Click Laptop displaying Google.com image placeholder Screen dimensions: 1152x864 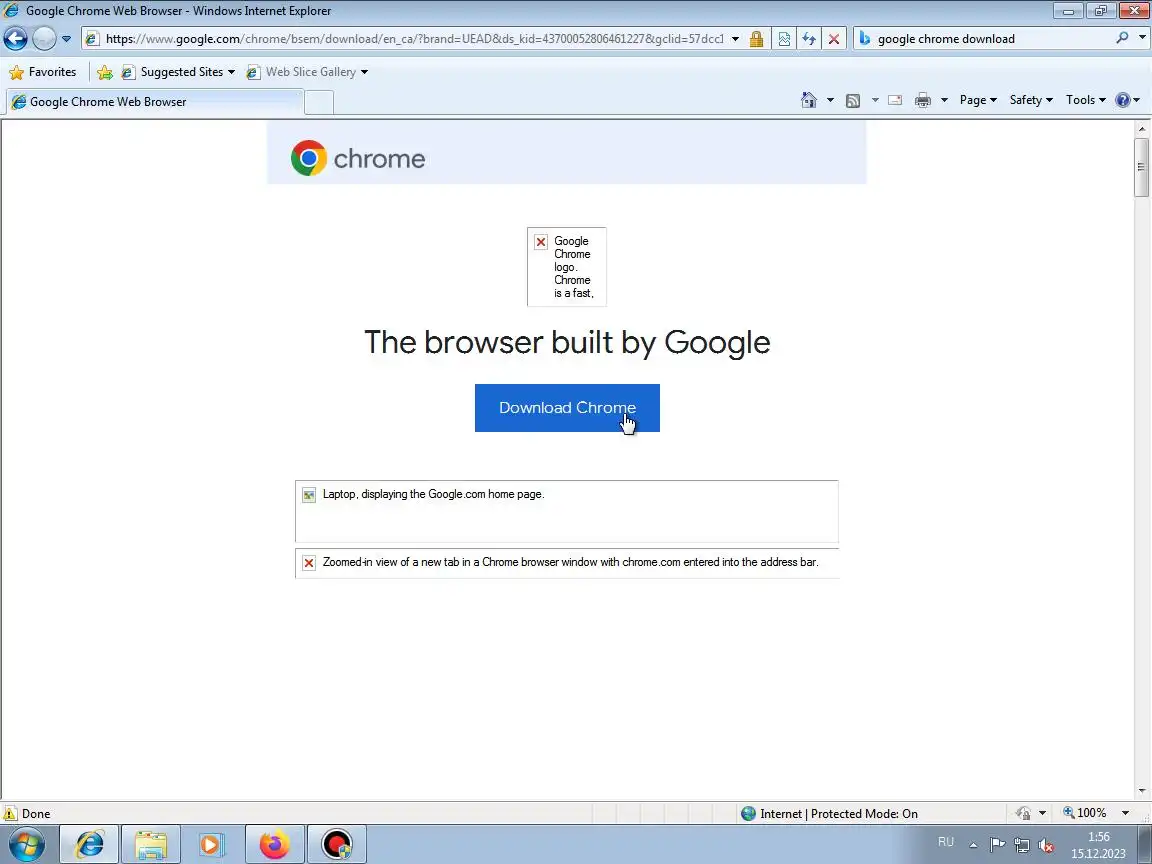(566, 511)
